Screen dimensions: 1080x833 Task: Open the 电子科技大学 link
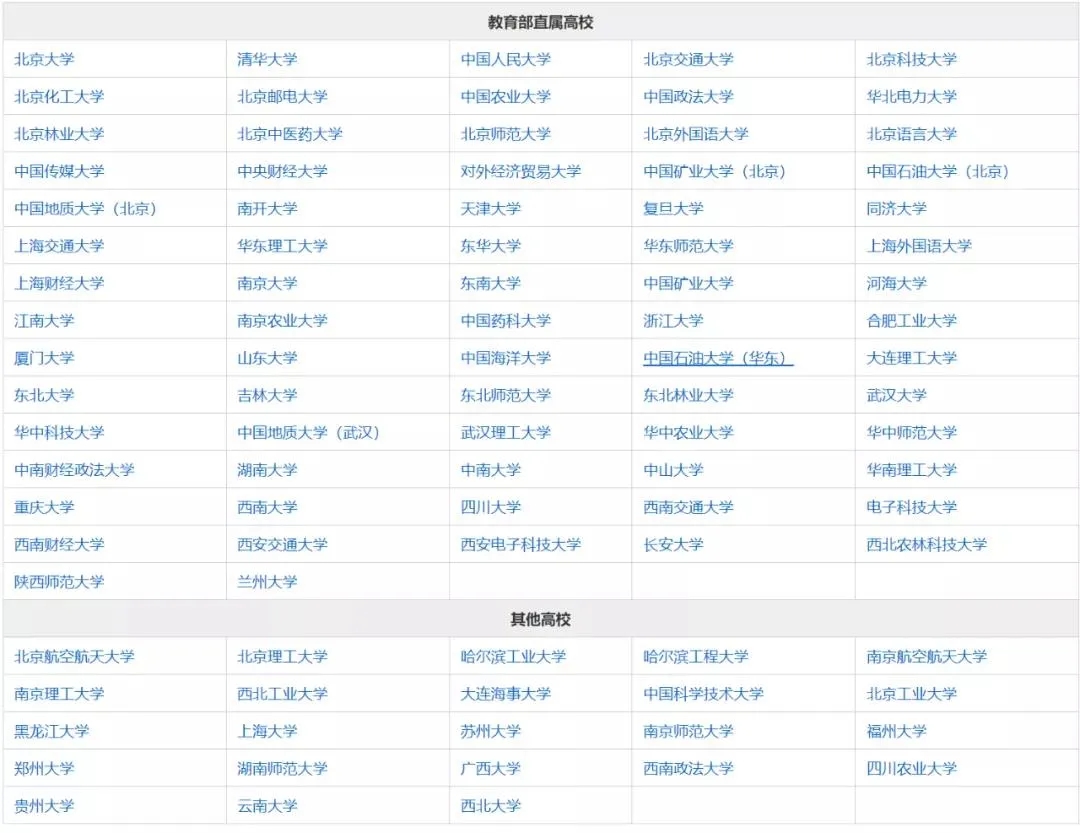911,506
